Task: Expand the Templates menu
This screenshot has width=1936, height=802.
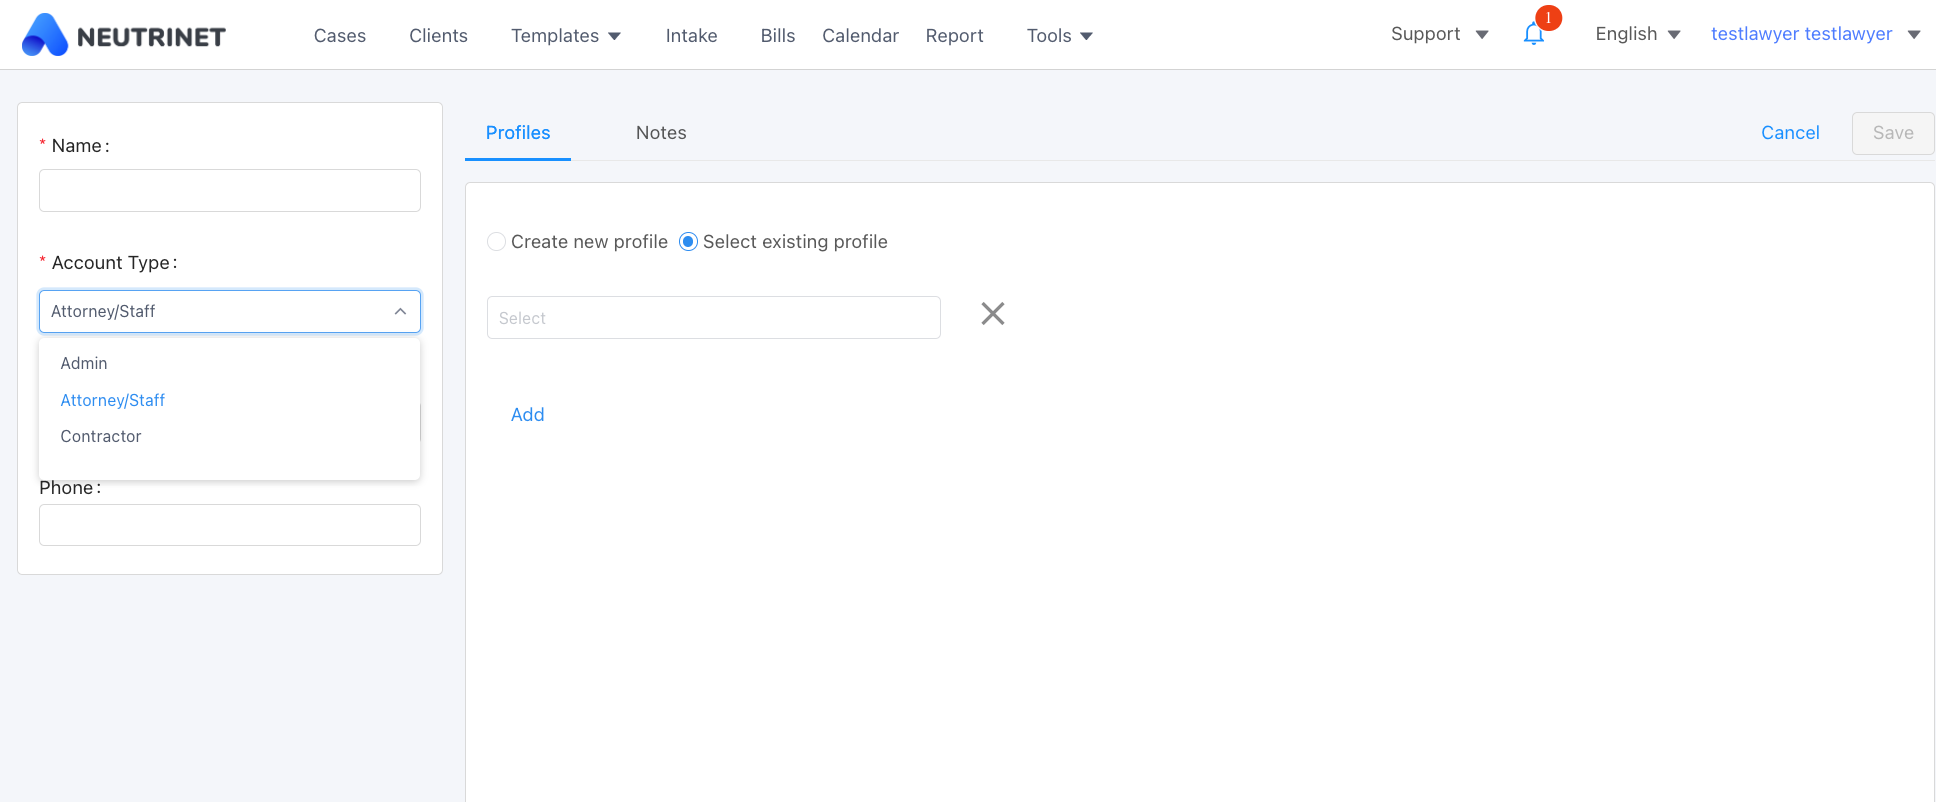Action: tap(565, 36)
